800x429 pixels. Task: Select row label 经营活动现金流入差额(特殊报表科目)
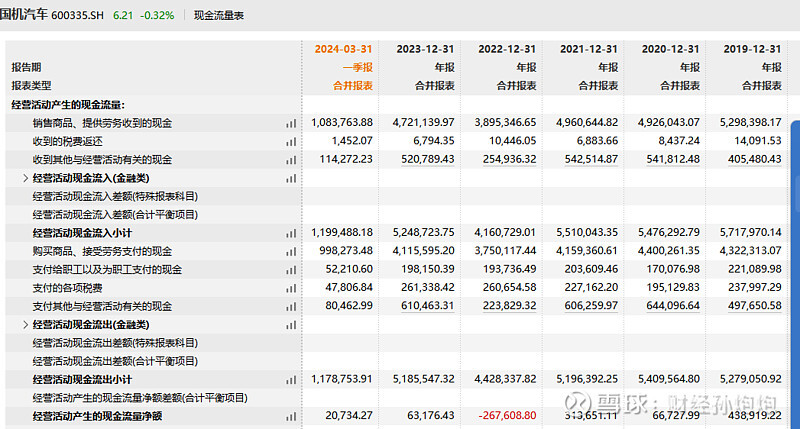[x=115, y=196]
